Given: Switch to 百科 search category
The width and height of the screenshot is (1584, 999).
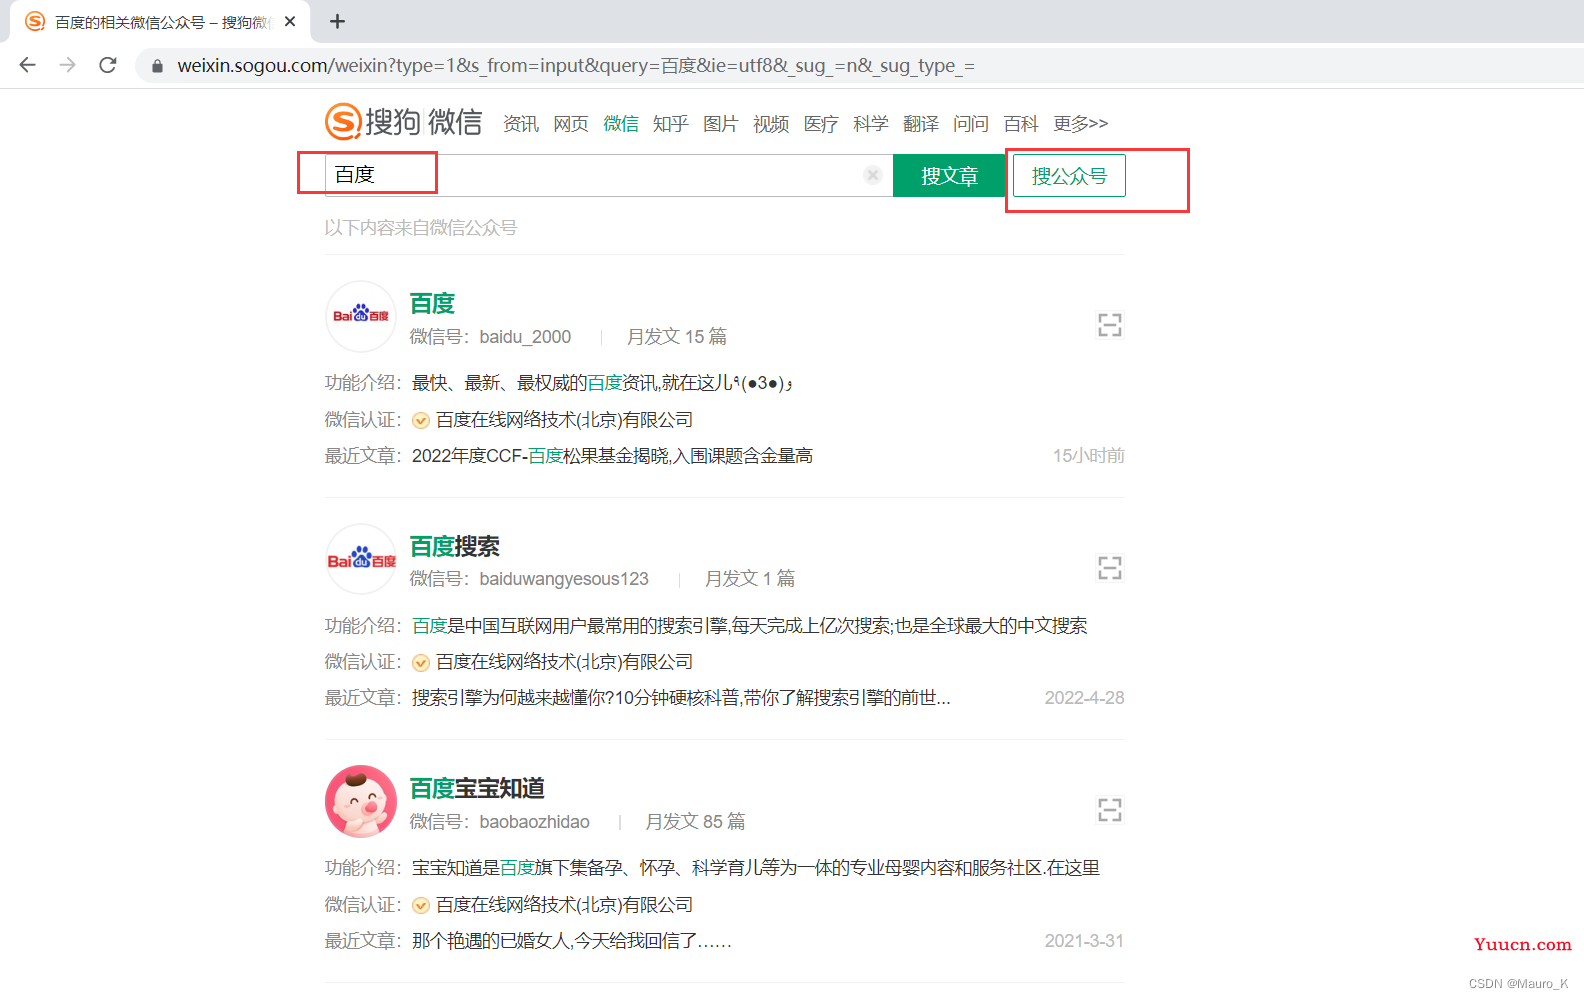Looking at the screenshot, I should click(1021, 123).
